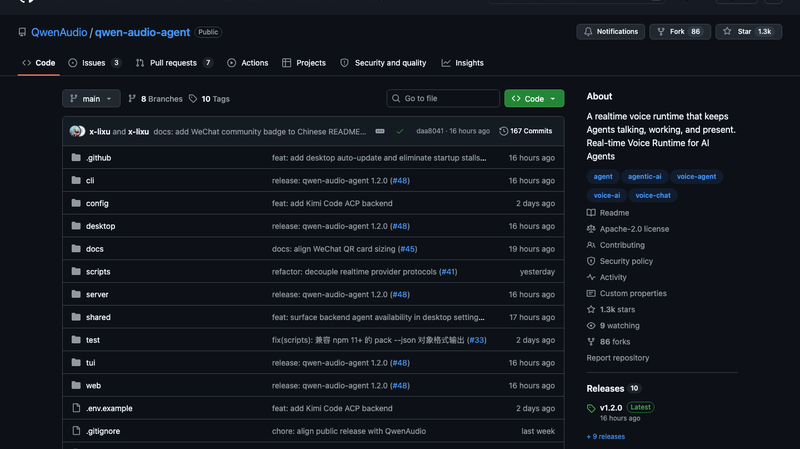Click the shield icon beside Security policy
This screenshot has width=800, height=449.
point(591,261)
